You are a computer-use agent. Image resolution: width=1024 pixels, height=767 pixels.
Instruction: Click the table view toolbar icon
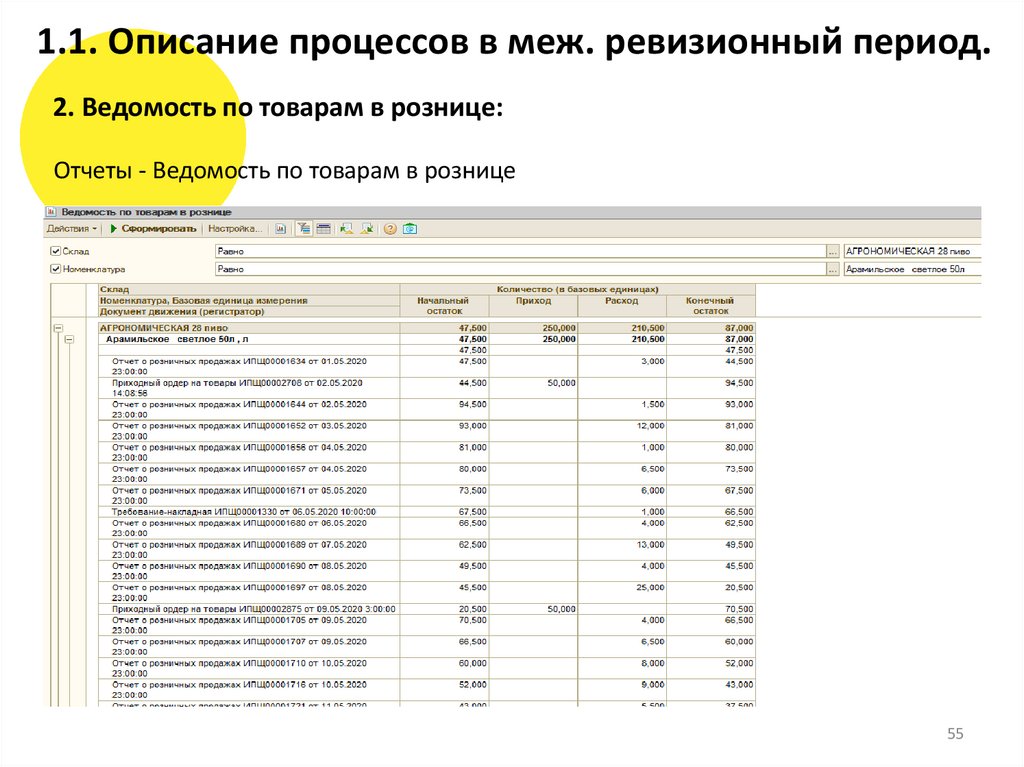coord(323,229)
